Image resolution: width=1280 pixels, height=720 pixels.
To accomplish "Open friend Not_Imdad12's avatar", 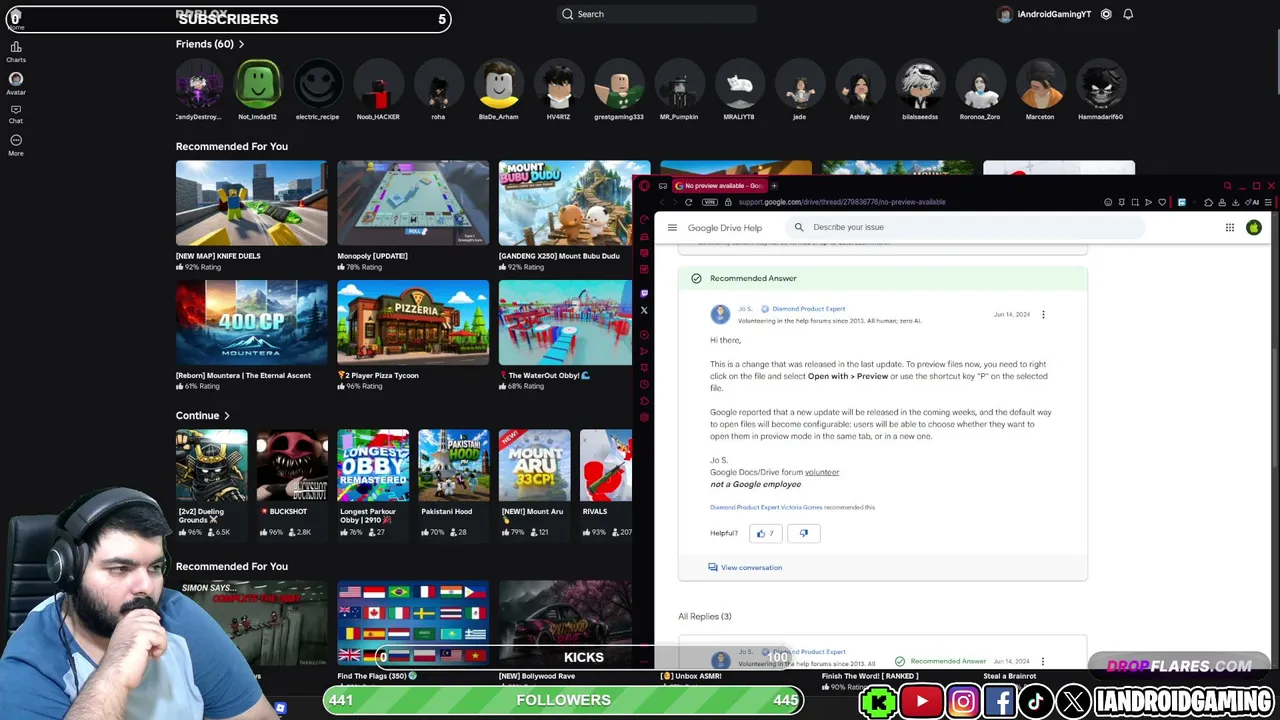I will [x=258, y=84].
